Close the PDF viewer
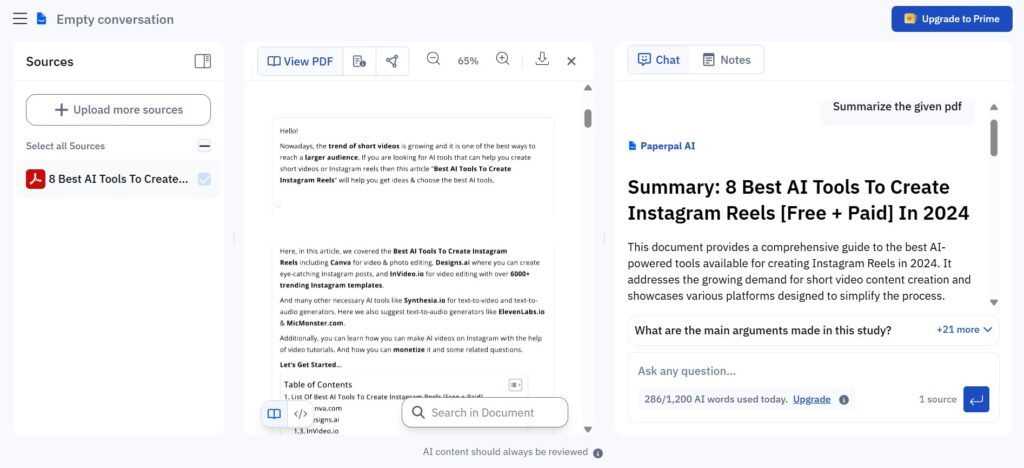Viewport: 1024px width, 468px height. 571,61
